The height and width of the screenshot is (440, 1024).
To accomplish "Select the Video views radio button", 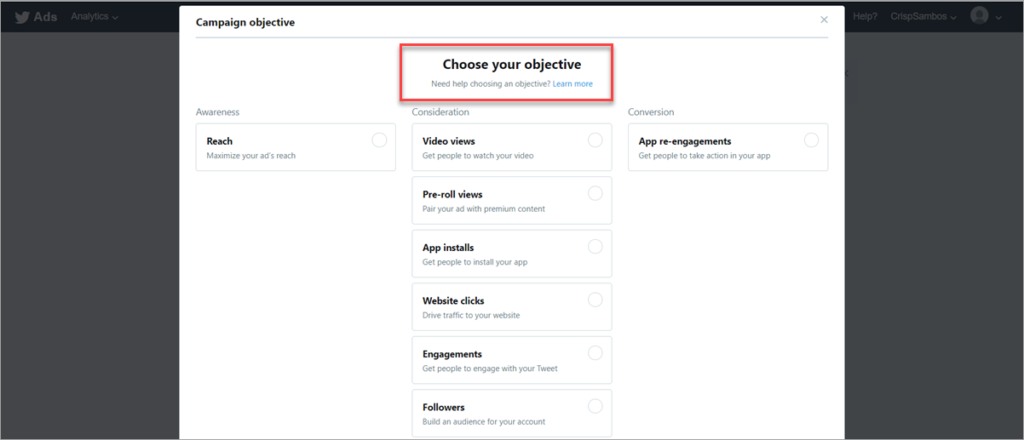I will click(x=595, y=140).
